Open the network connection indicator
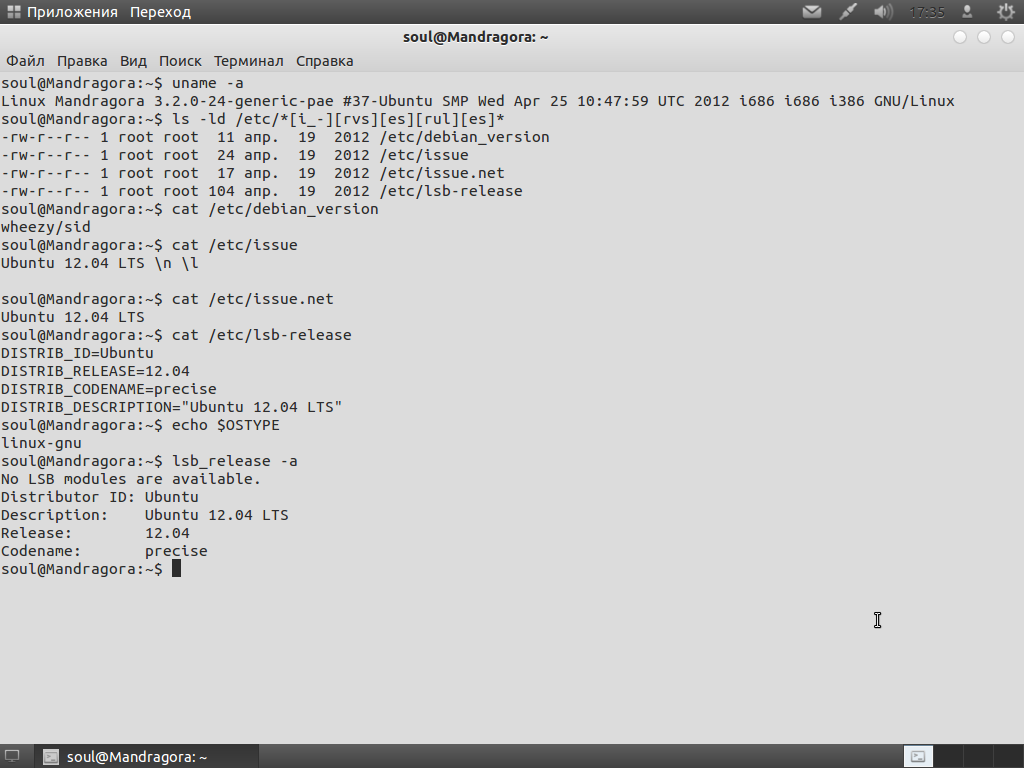The width and height of the screenshot is (1024, 768). point(848,12)
